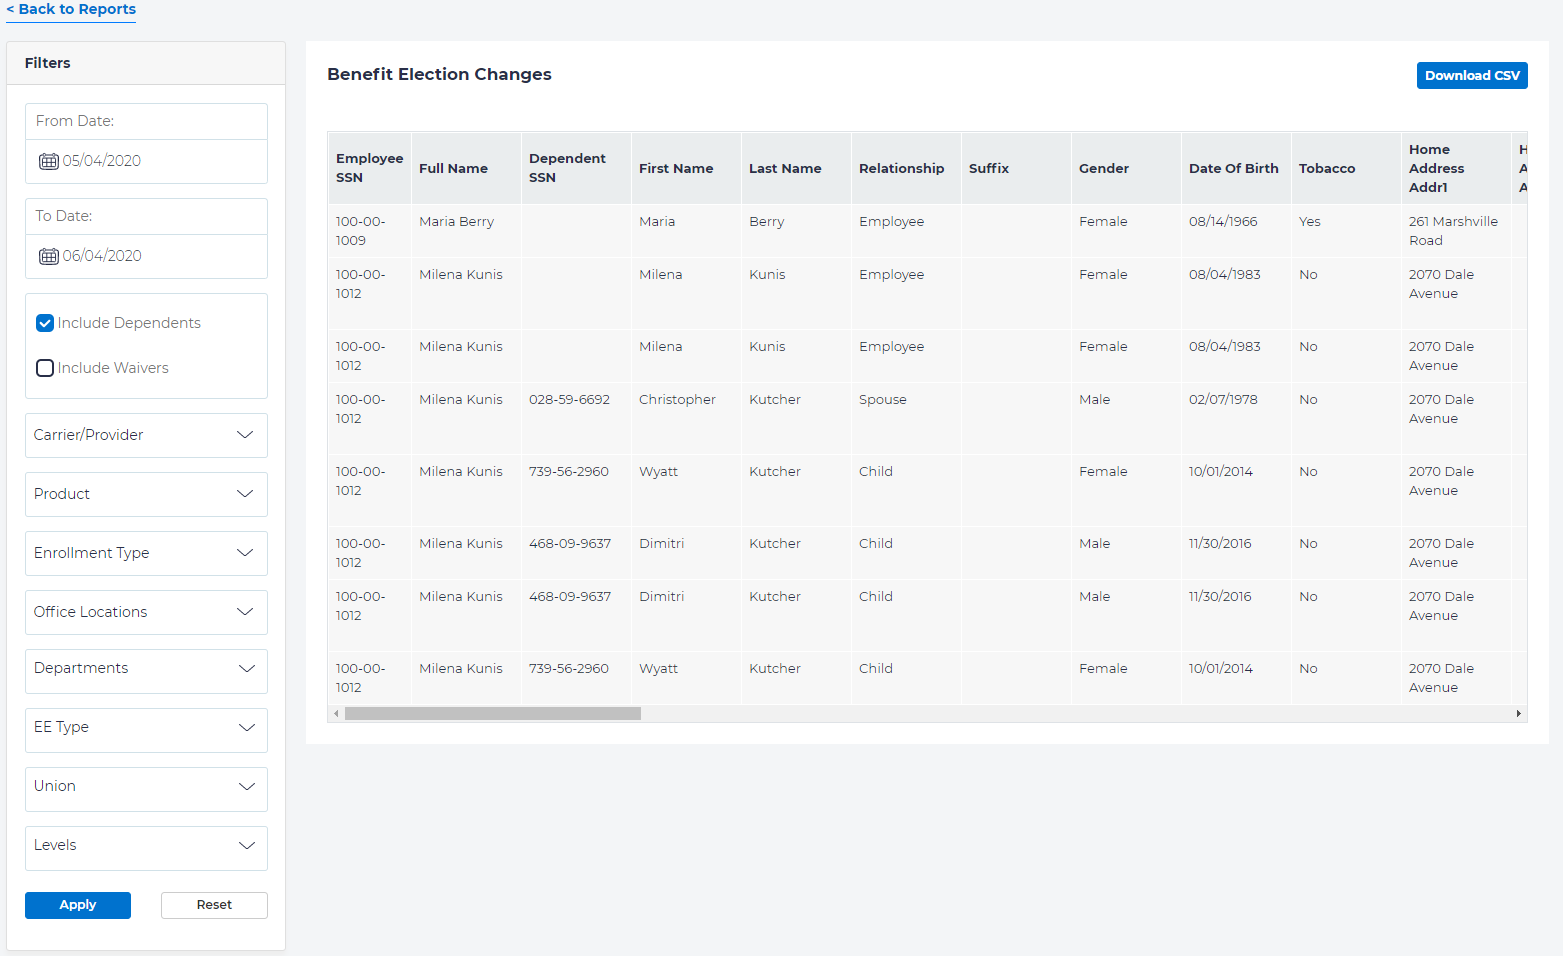Screen dimensions: 1563x956
Task: Expand the Levels dropdown
Action: [x=146, y=845]
